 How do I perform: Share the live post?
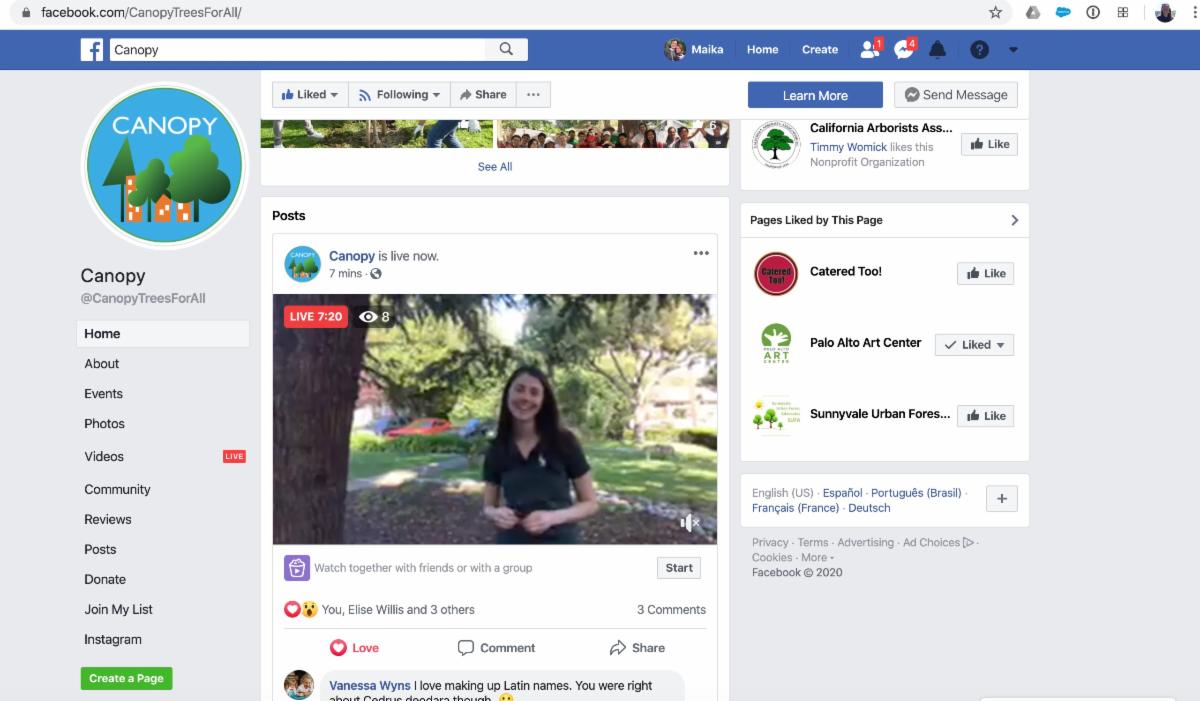[x=637, y=648]
